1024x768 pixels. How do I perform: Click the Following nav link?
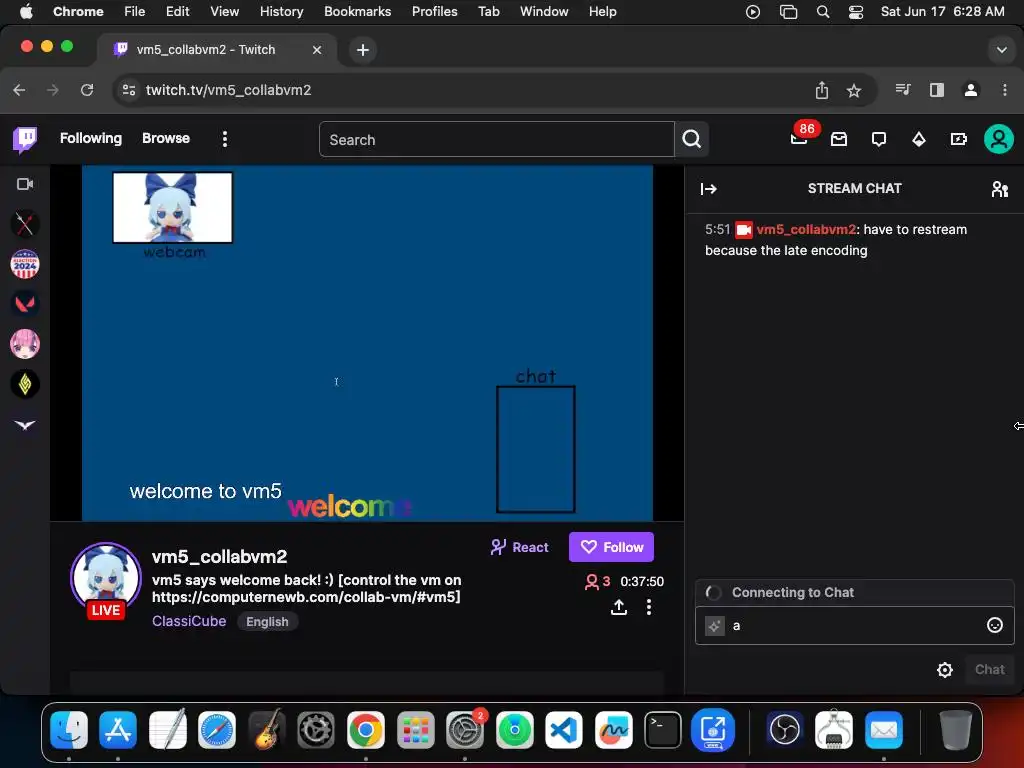pyautogui.click(x=91, y=138)
